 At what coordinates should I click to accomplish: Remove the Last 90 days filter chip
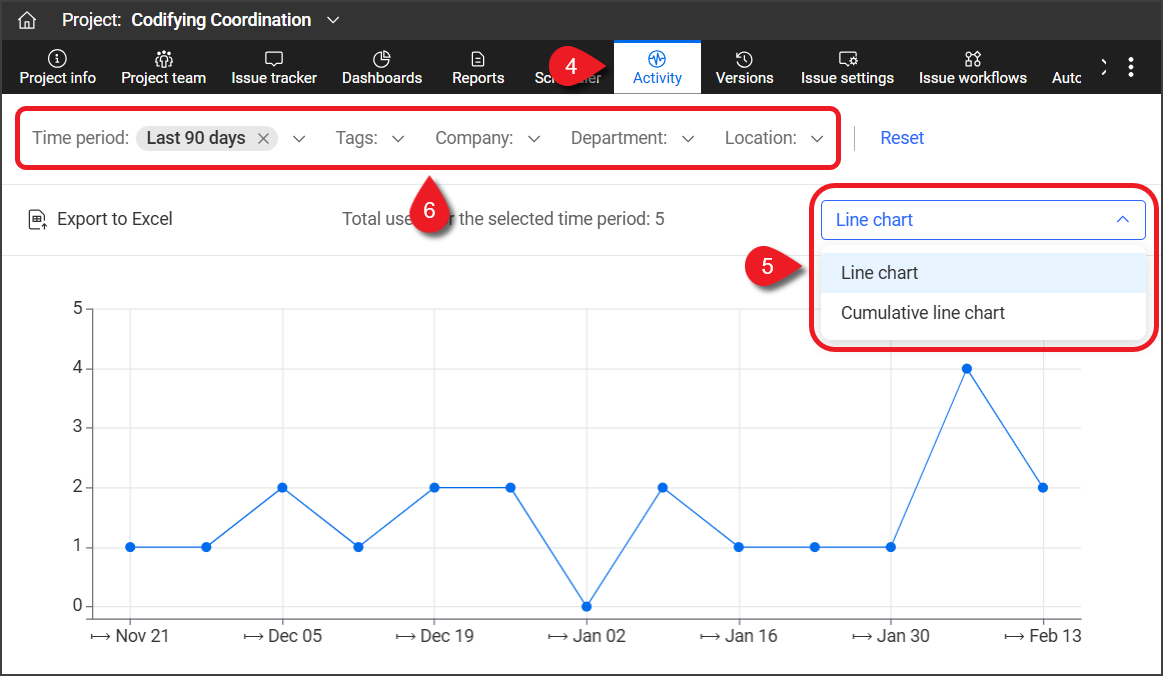pyautogui.click(x=263, y=139)
